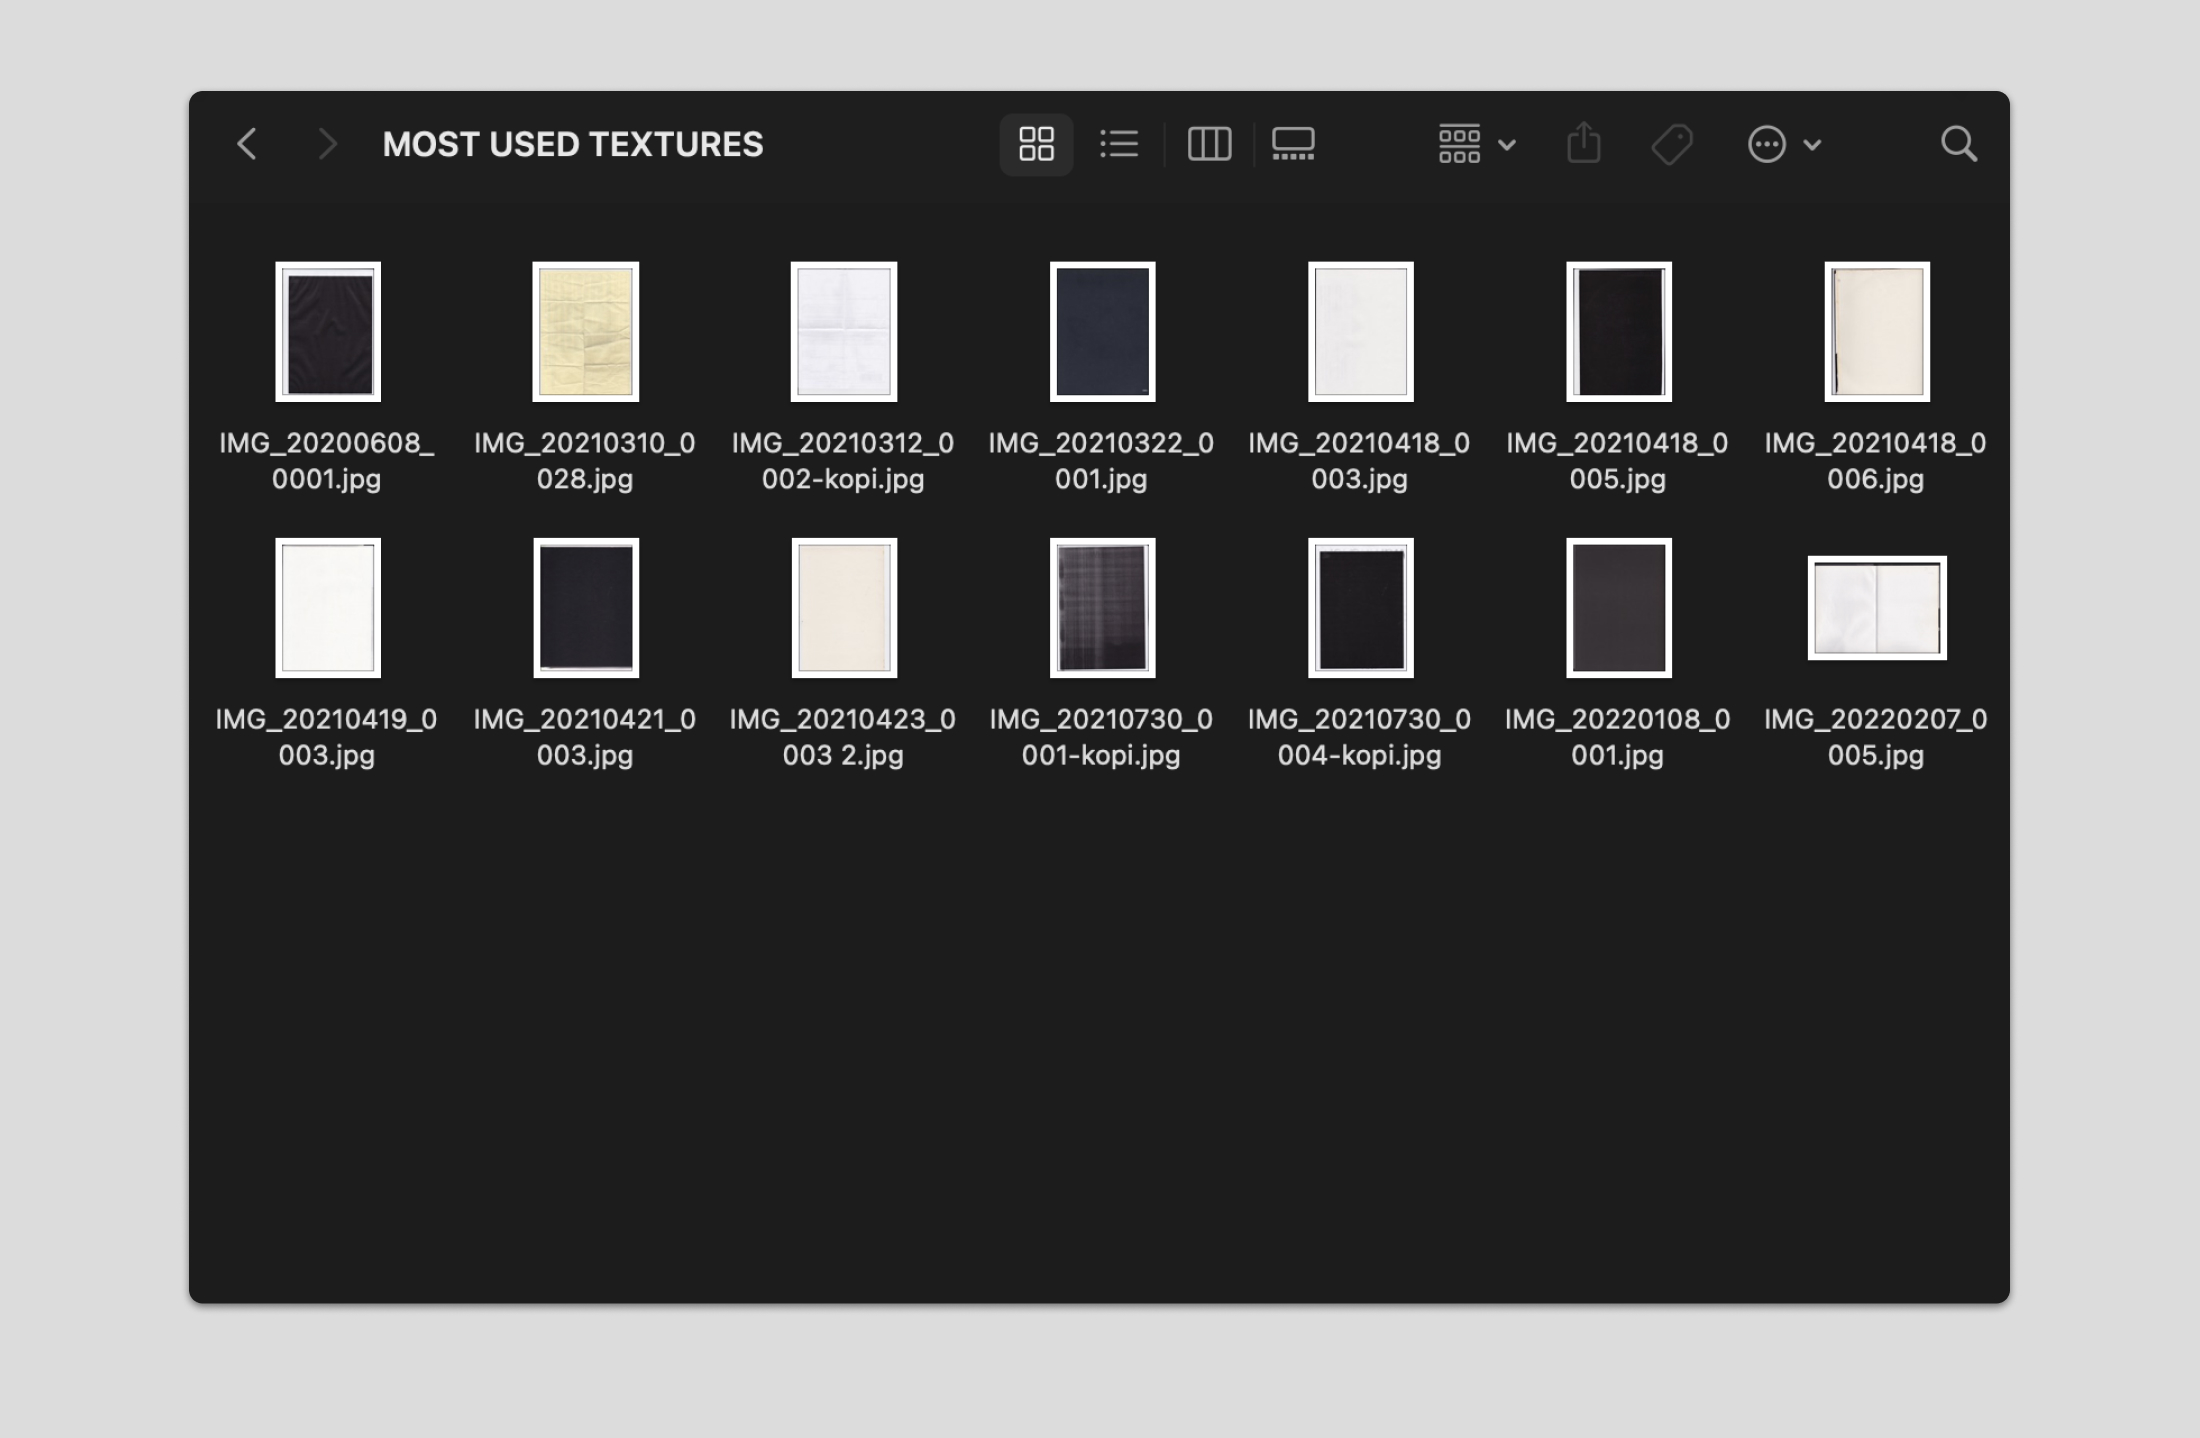Expand the chevron beside the grouping icon
2200x1438 pixels.
(1506, 146)
